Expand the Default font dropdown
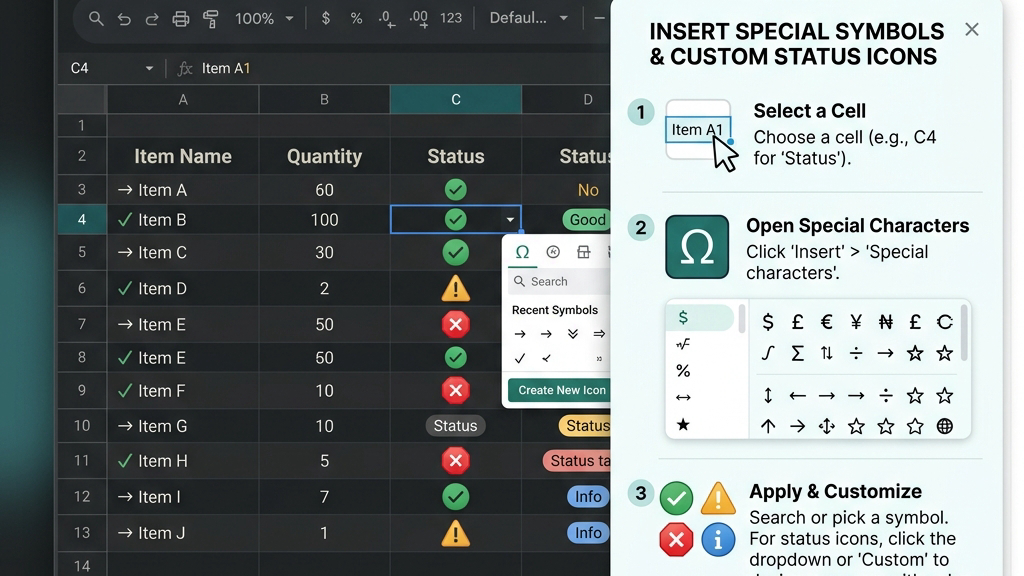The height and width of the screenshot is (576, 1024). point(528,18)
